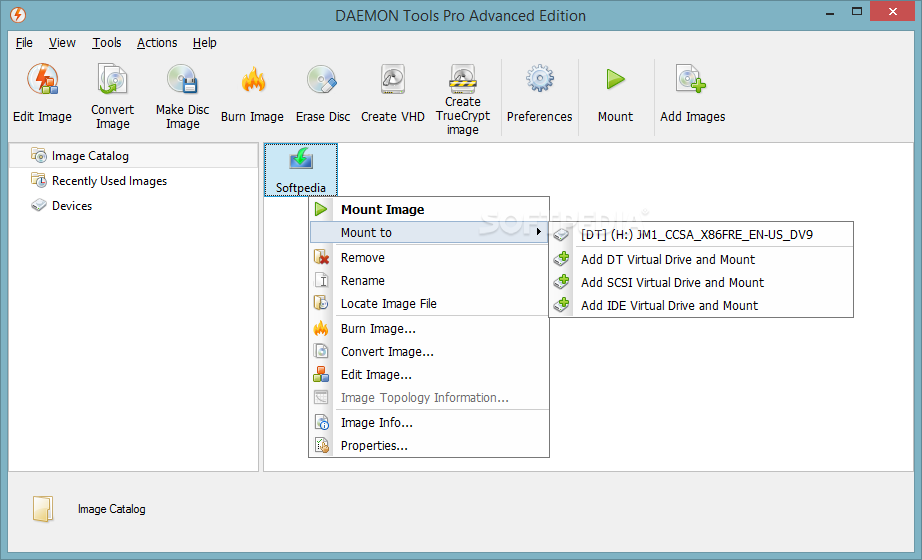Maximize the DAEMON Tools window
This screenshot has height=560, width=922.
click(x=857, y=11)
